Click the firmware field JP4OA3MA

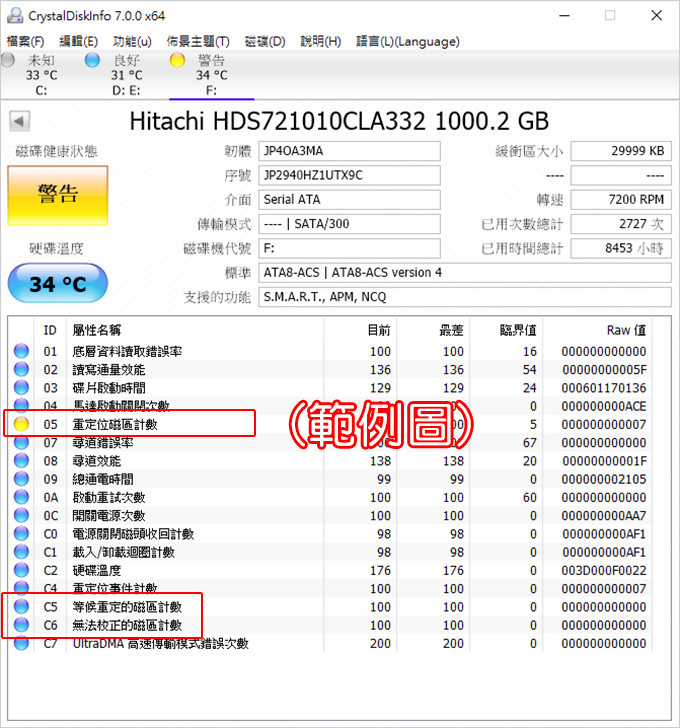[x=349, y=151]
